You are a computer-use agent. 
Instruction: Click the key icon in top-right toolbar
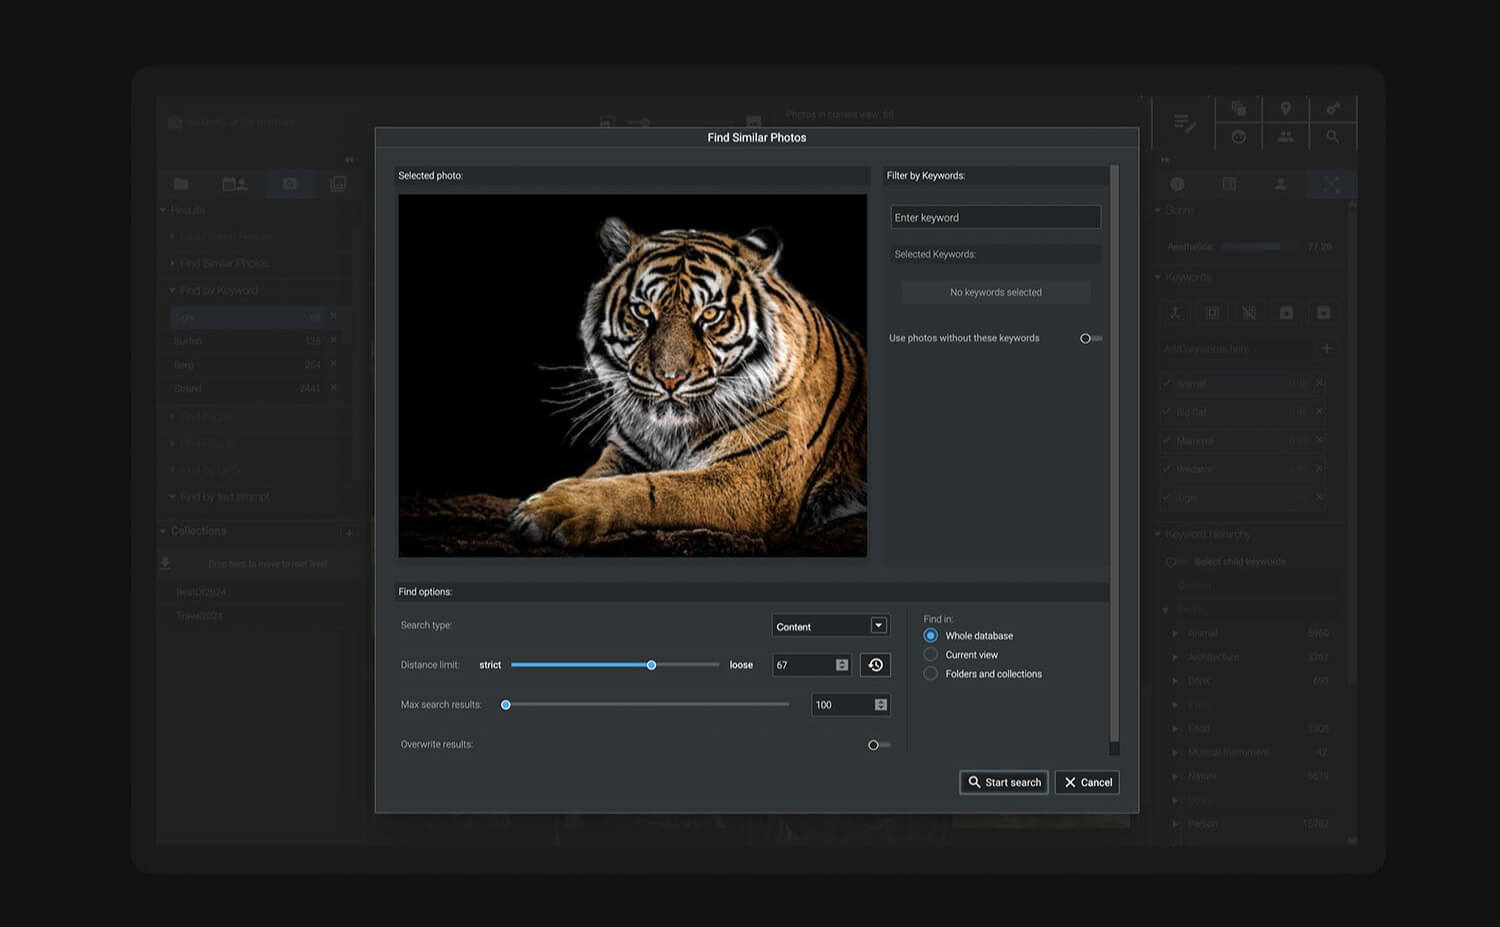click(x=1332, y=108)
